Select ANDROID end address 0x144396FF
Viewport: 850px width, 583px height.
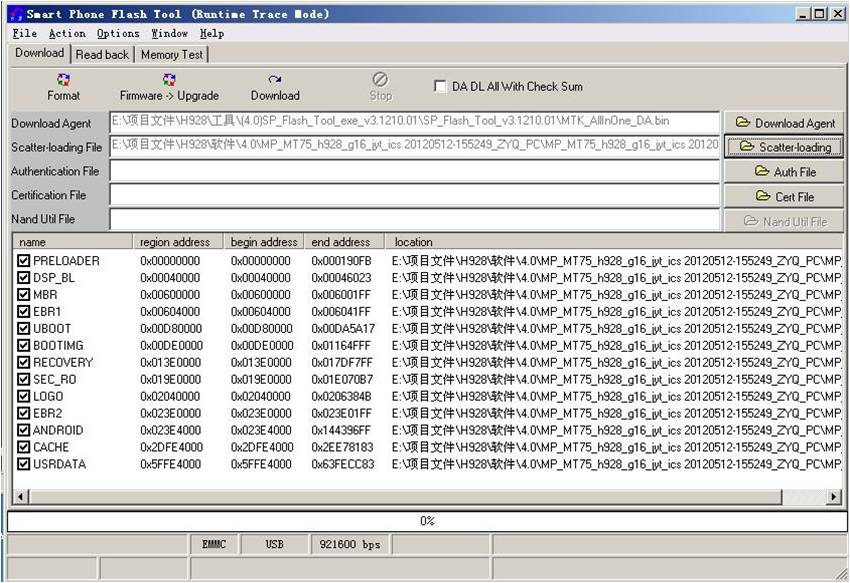pos(342,430)
